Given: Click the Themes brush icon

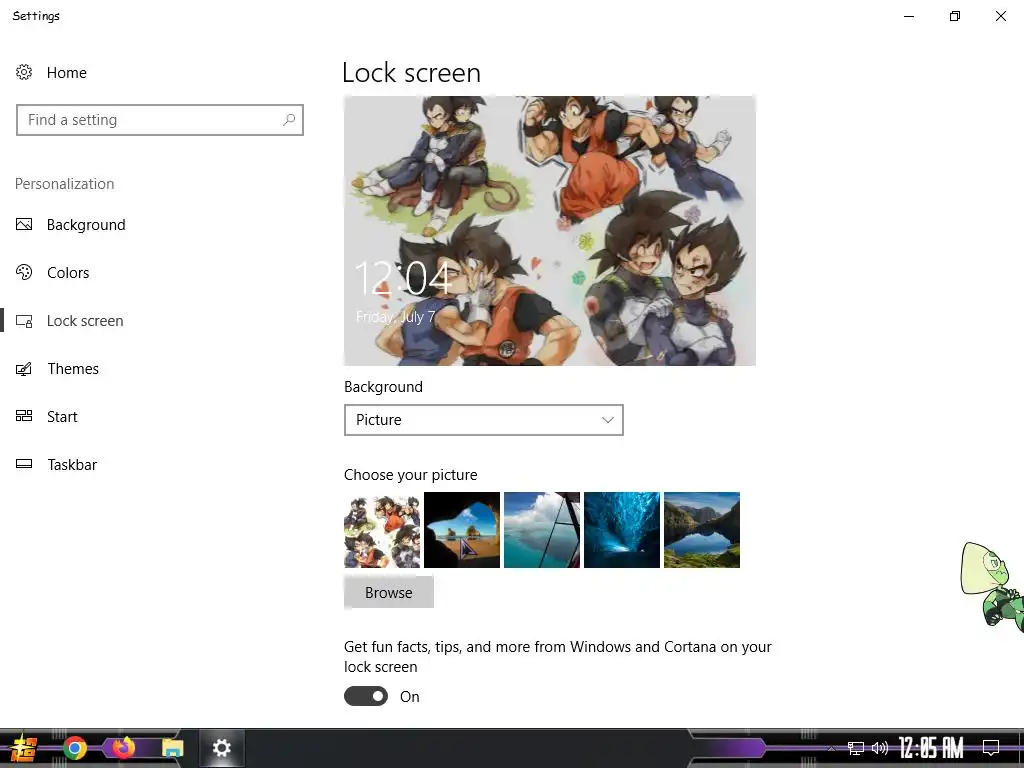Looking at the screenshot, I should pyautogui.click(x=24, y=369).
